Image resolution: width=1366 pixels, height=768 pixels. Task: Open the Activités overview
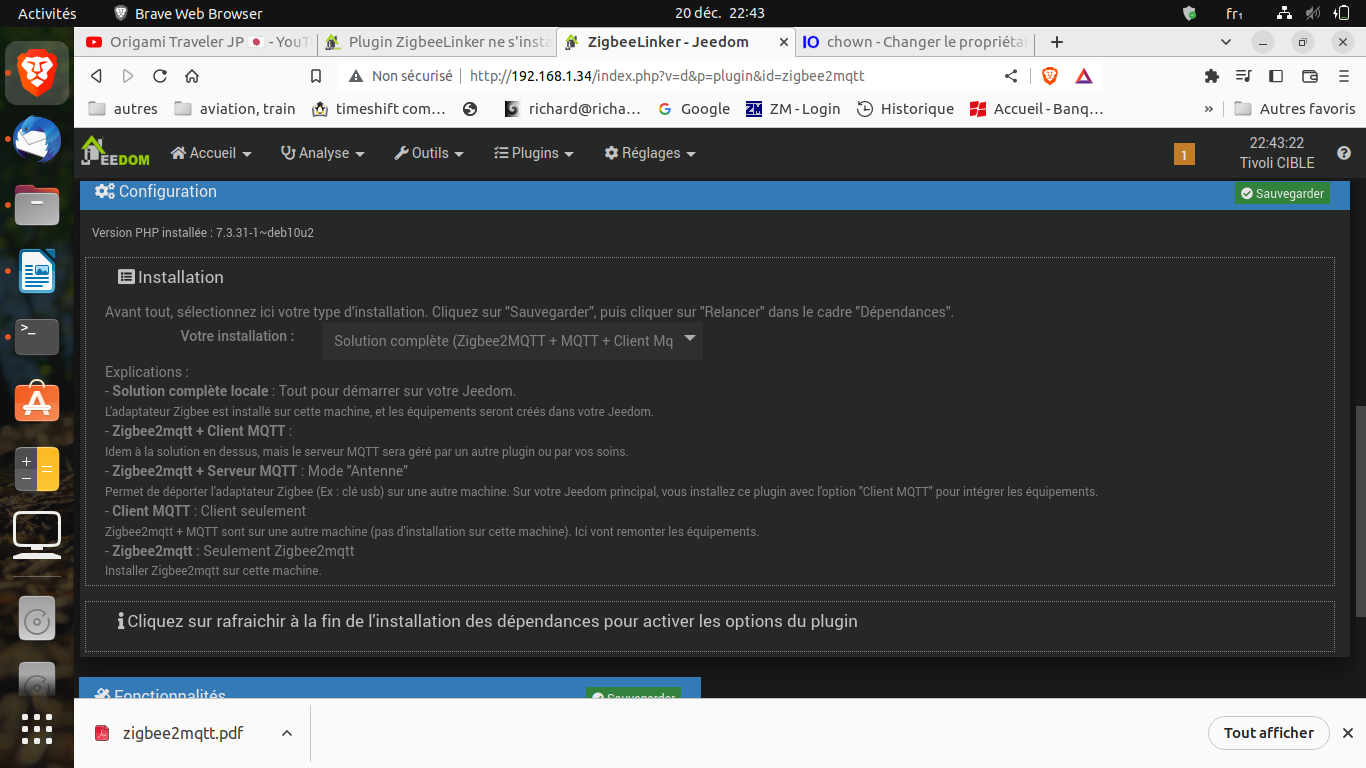(x=47, y=13)
